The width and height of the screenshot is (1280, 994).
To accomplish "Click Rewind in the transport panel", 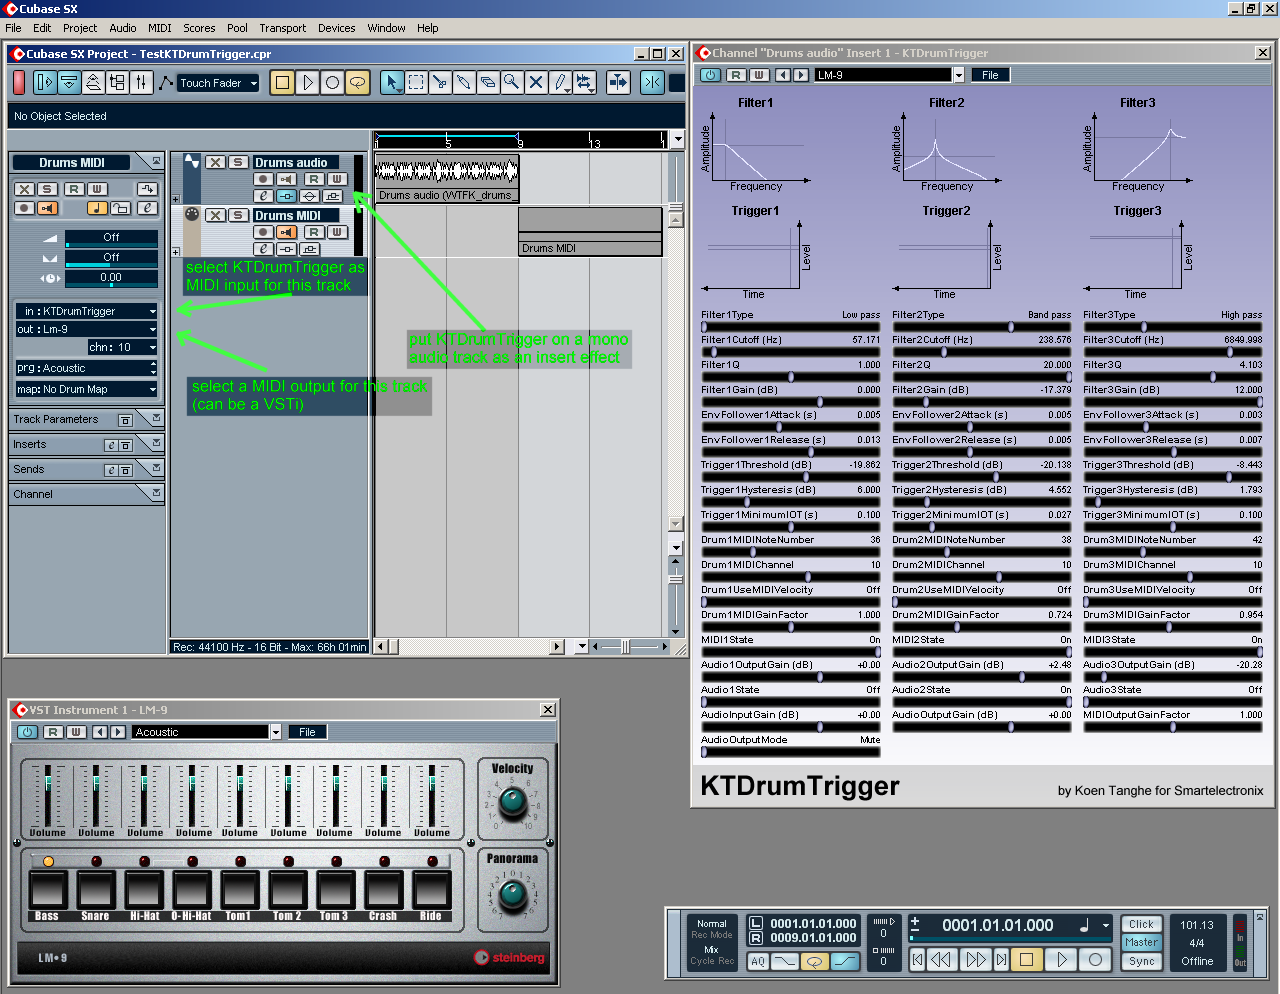I will coord(941,960).
